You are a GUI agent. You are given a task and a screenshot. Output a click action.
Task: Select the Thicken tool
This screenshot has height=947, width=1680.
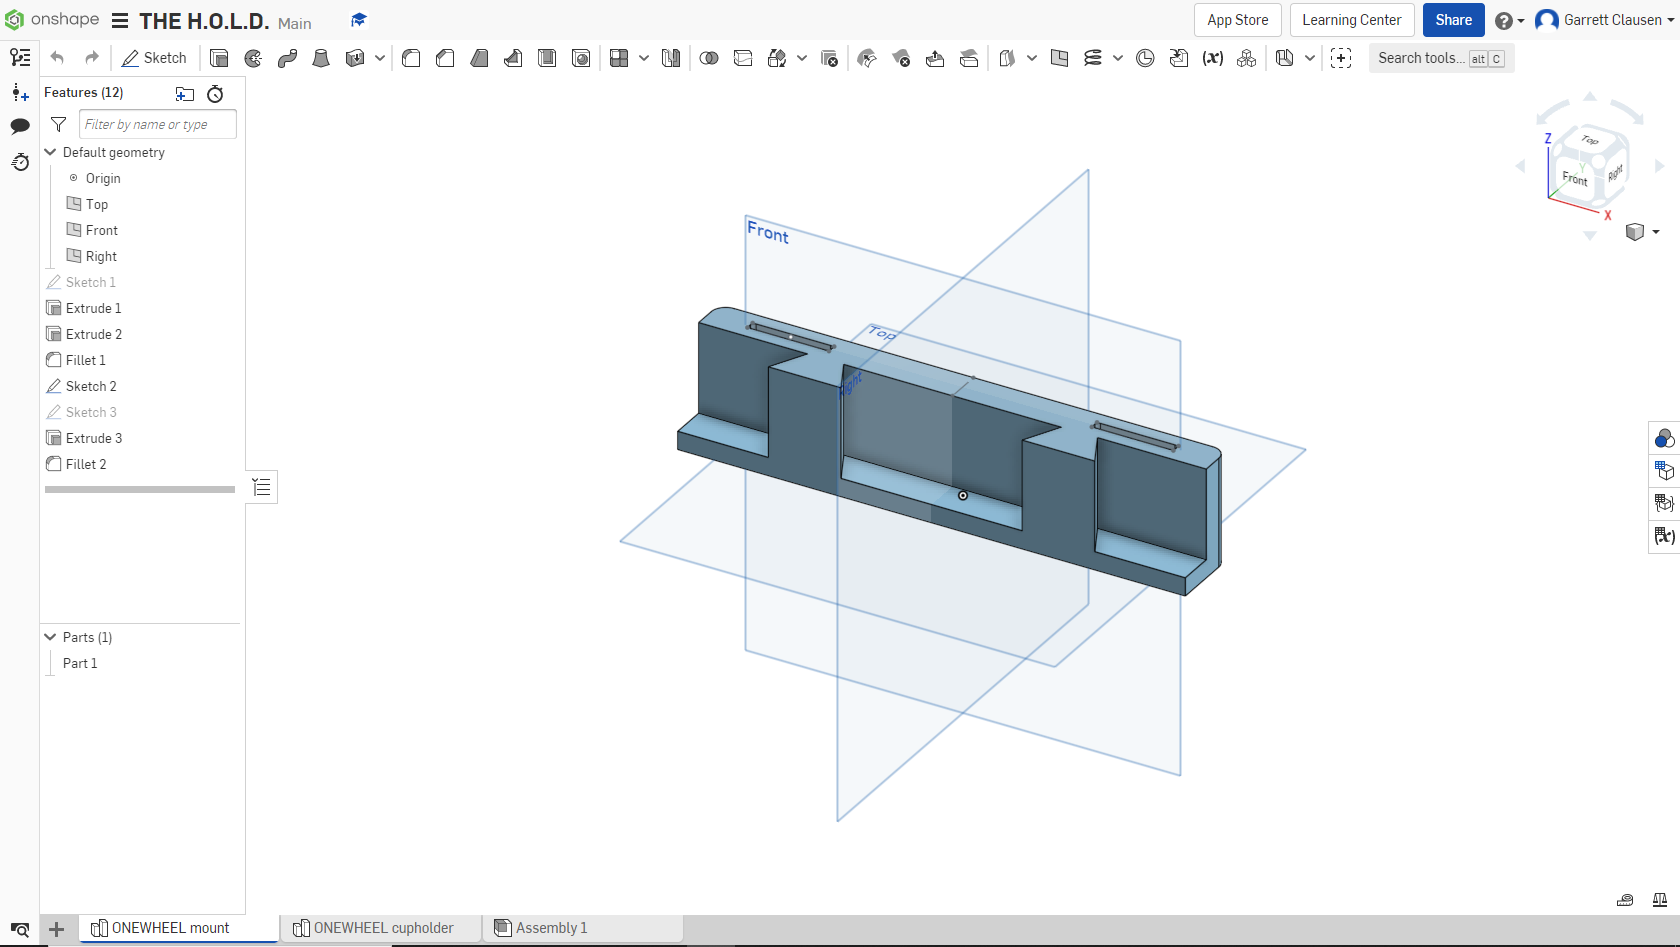tap(354, 58)
